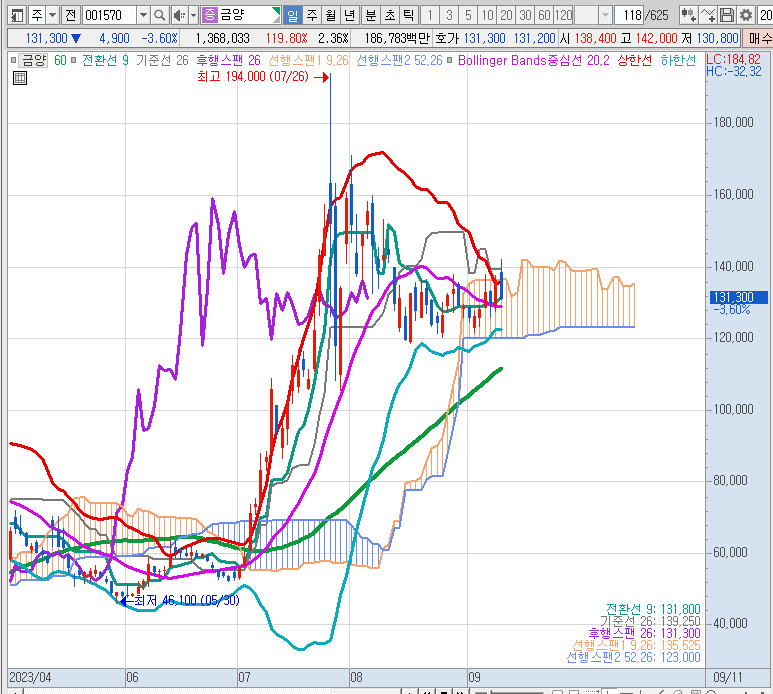The image size is (773, 694).
Task: Choose the 5 interval button
Action: pos(468,16)
